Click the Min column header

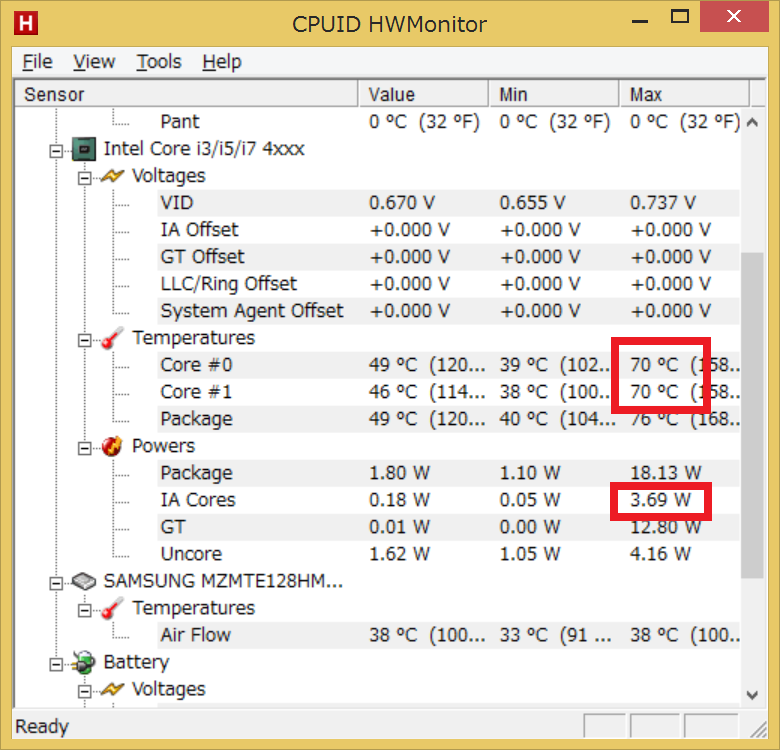(554, 94)
